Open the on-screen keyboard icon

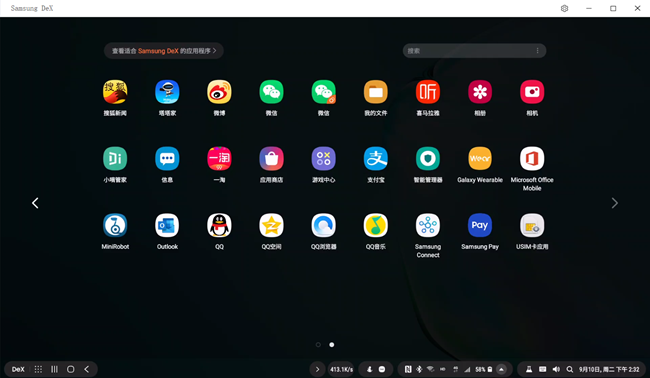coord(542,369)
